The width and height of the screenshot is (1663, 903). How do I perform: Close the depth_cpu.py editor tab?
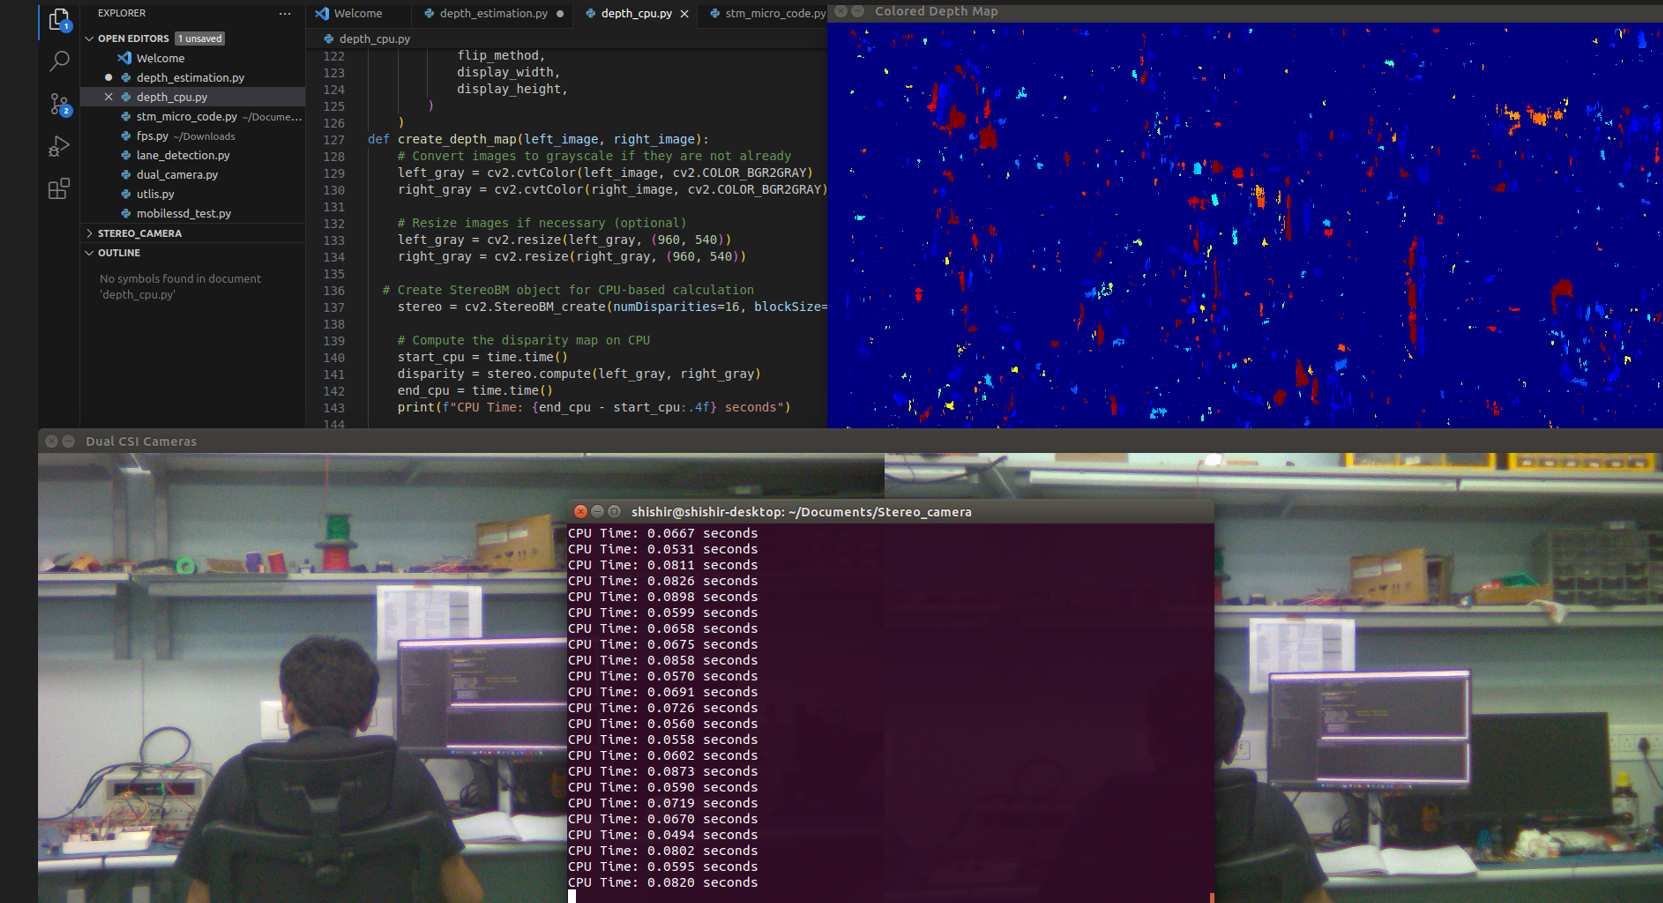pyautogui.click(x=684, y=14)
